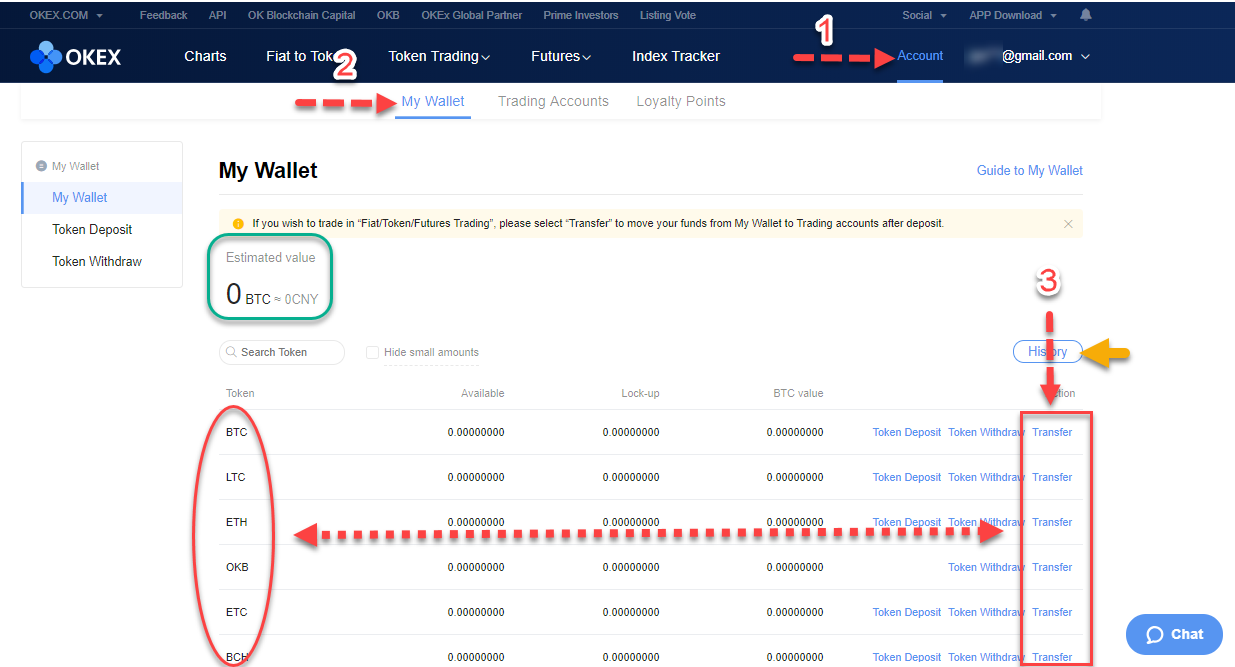Screen dimensions: 1235x667
Task: Click Token Deposit for the LTC row
Action: pos(907,477)
